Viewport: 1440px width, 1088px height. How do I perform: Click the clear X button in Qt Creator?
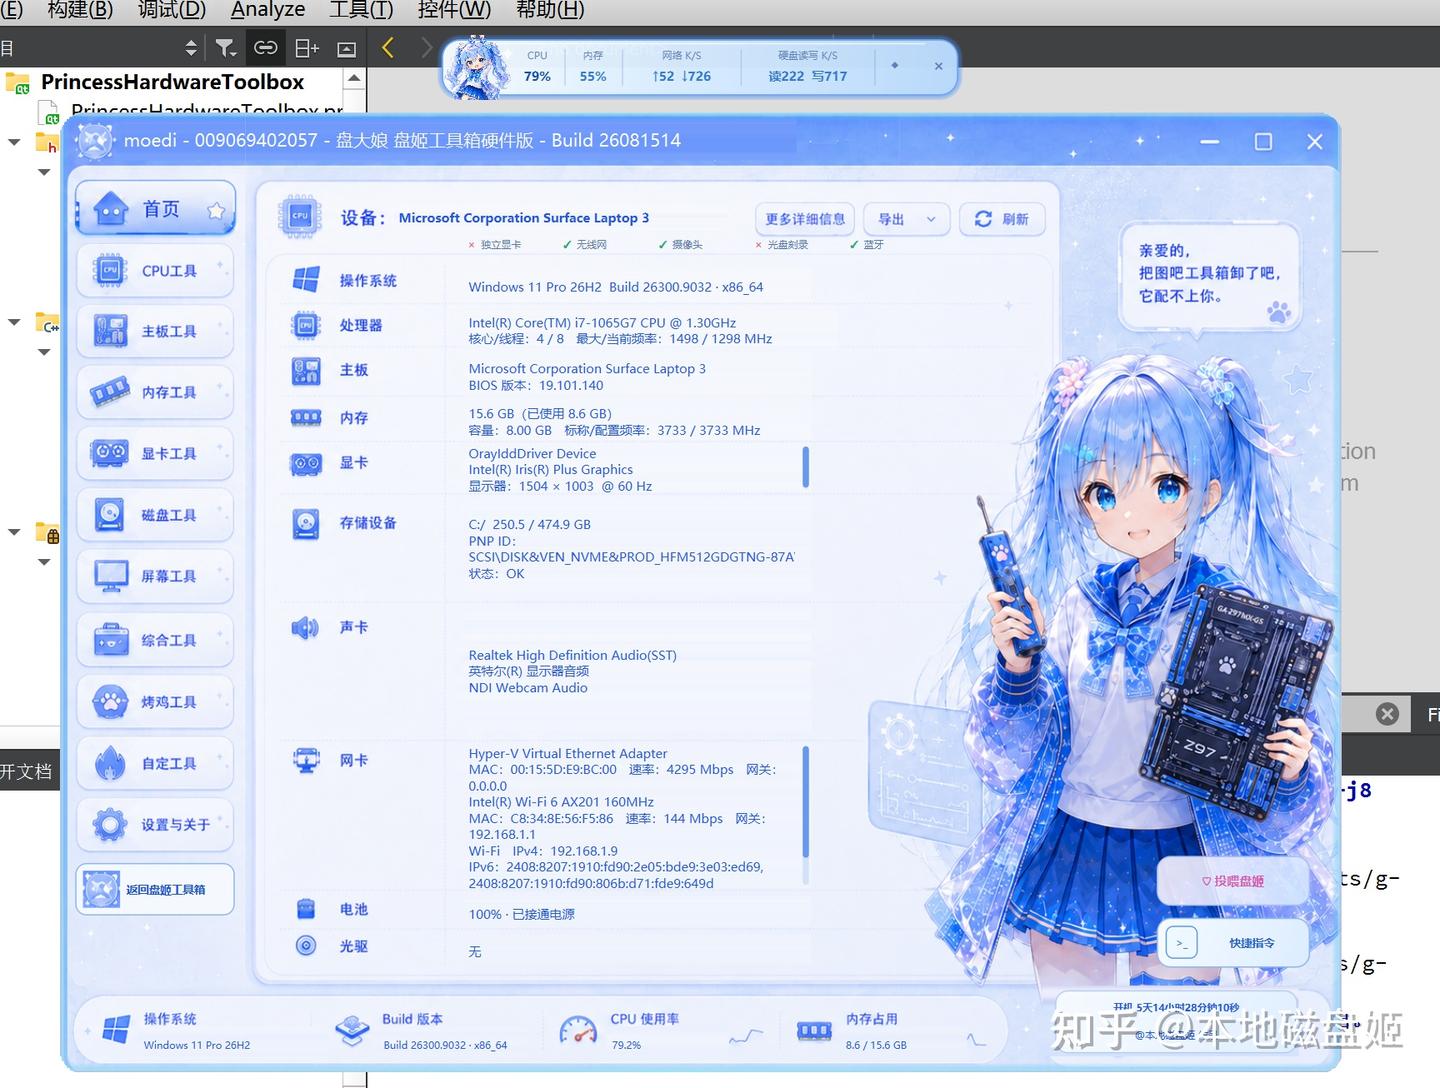[x=1387, y=714]
